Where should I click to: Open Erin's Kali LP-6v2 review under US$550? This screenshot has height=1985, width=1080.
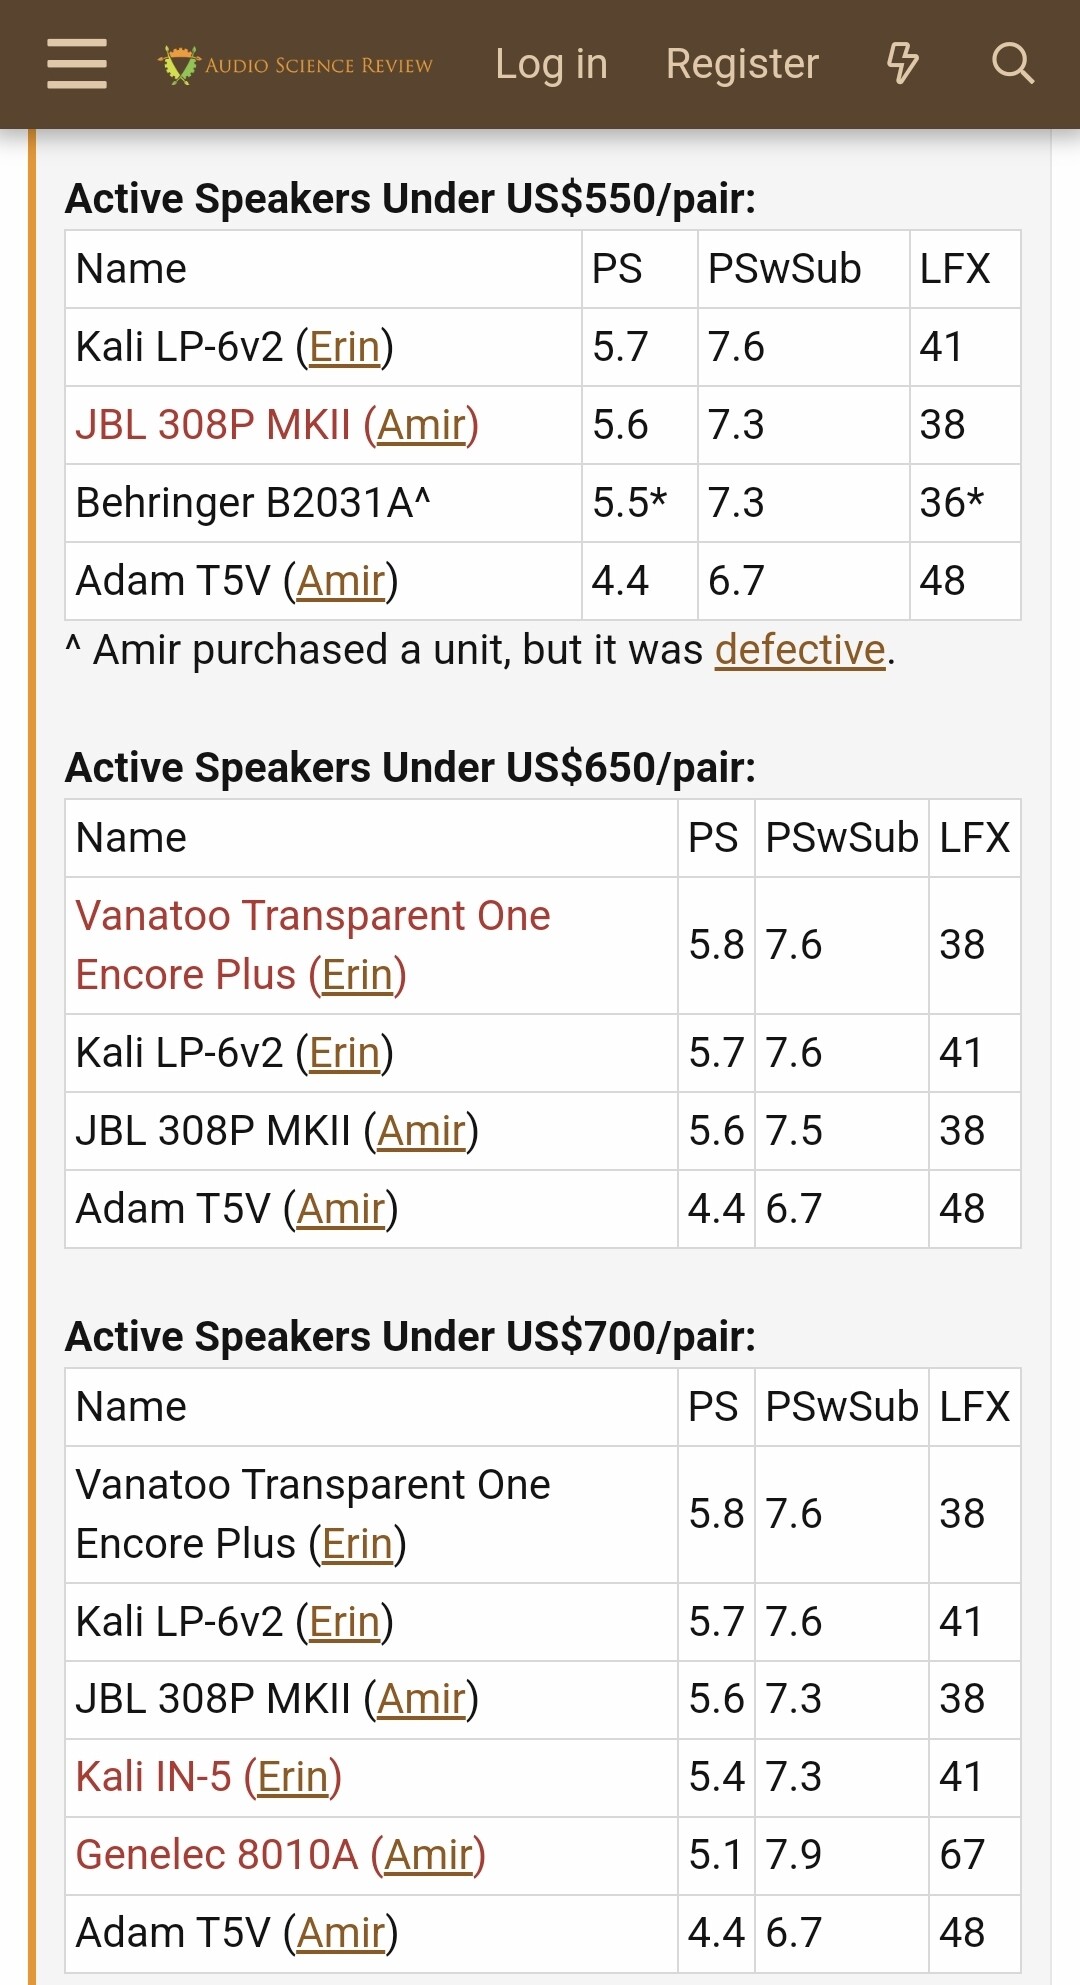(x=344, y=347)
